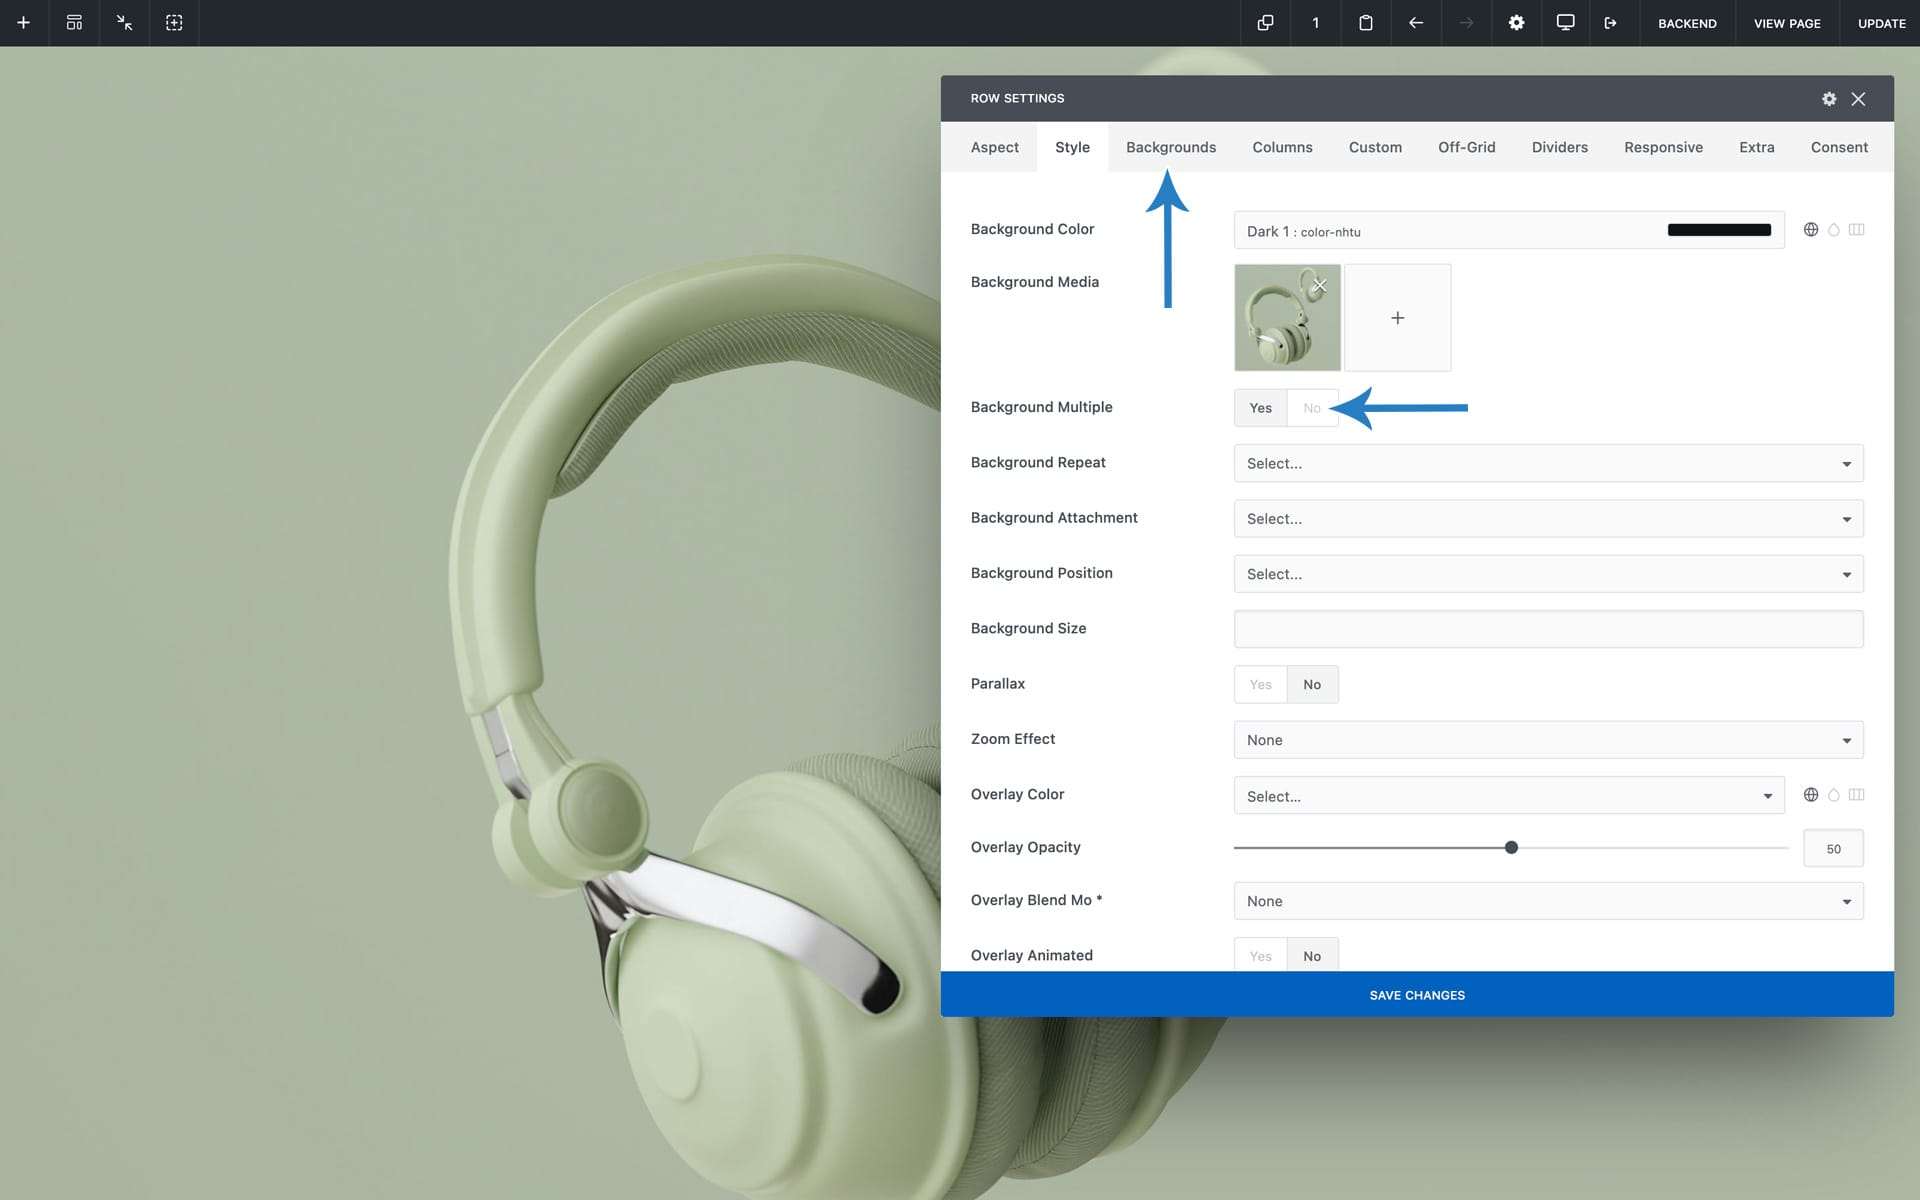The image size is (1920, 1200).
Task: Open the Dividers tab
Action: pos(1559,147)
